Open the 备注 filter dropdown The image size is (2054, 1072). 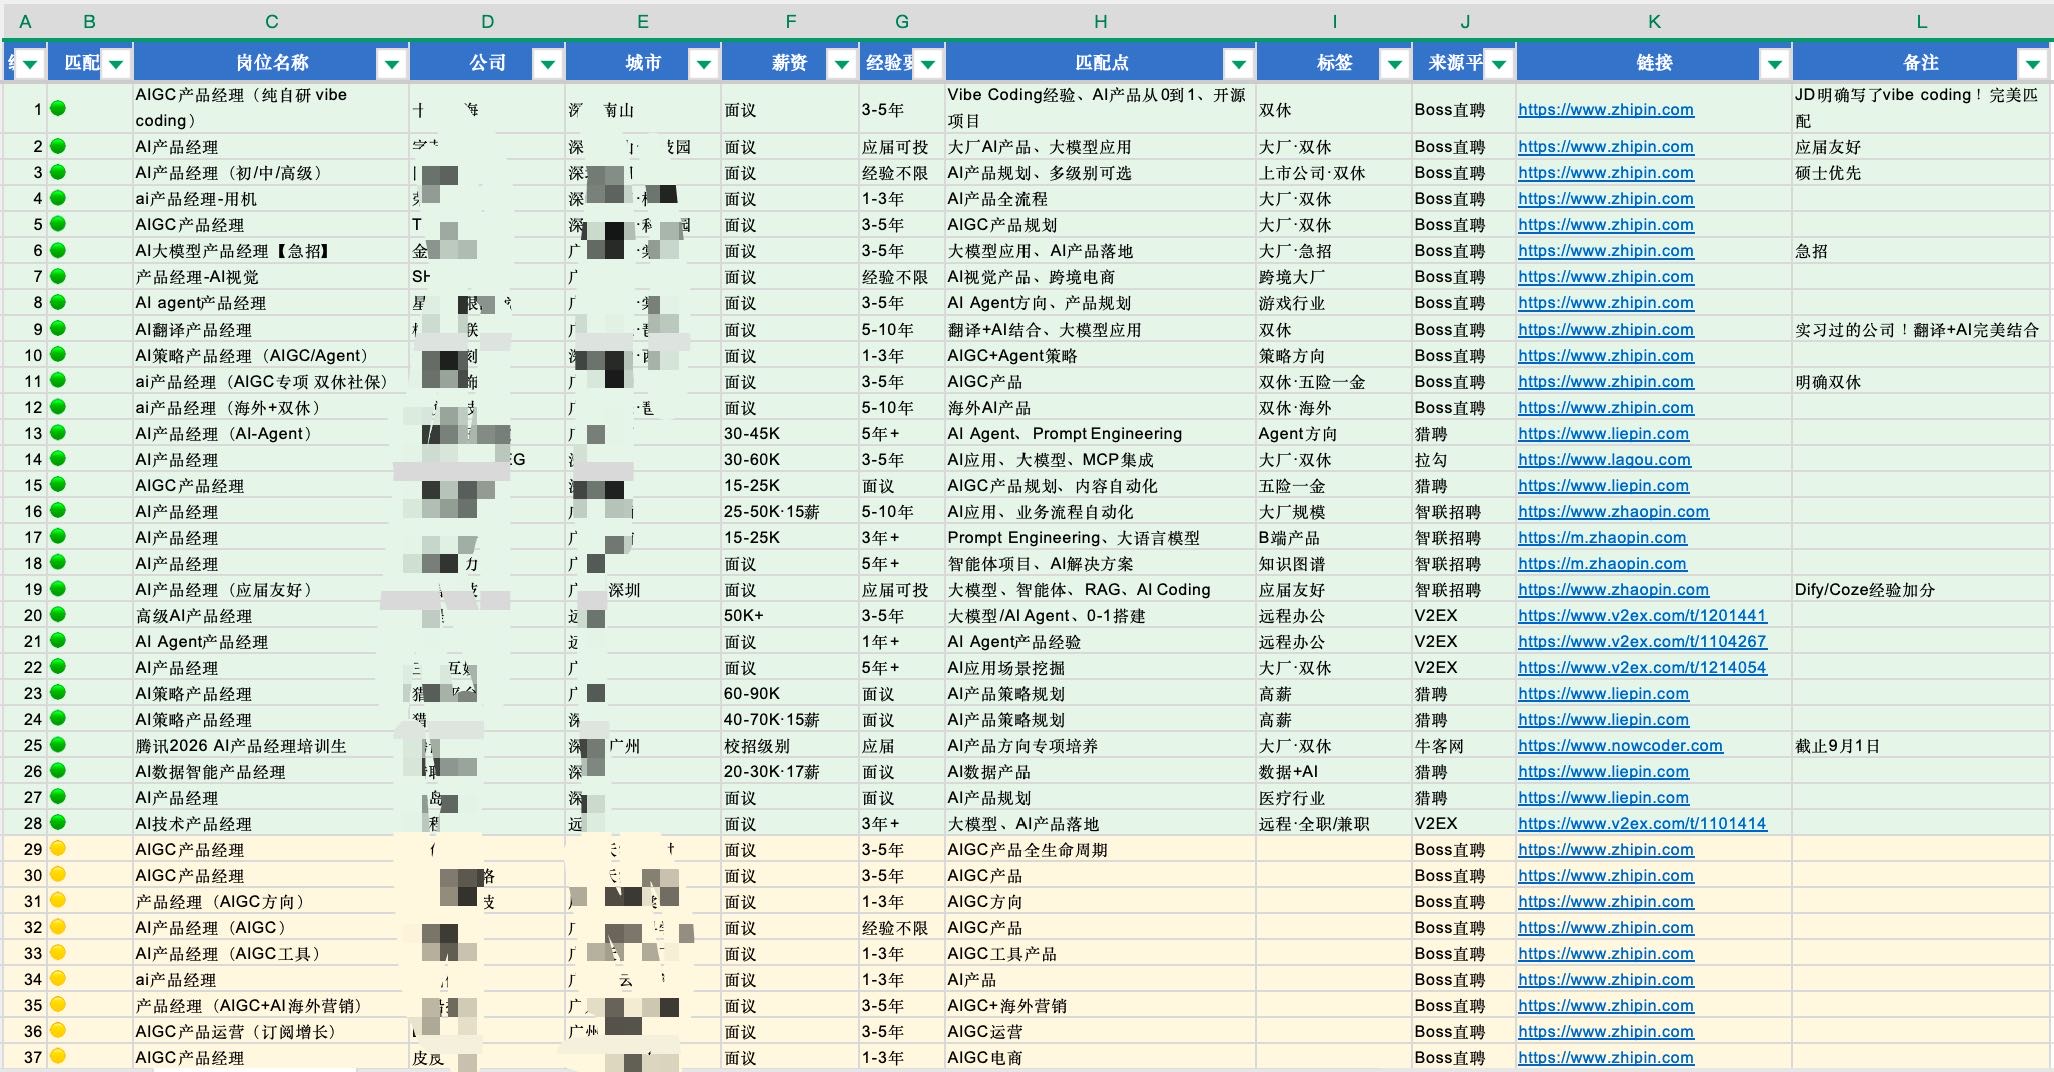tap(2033, 65)
